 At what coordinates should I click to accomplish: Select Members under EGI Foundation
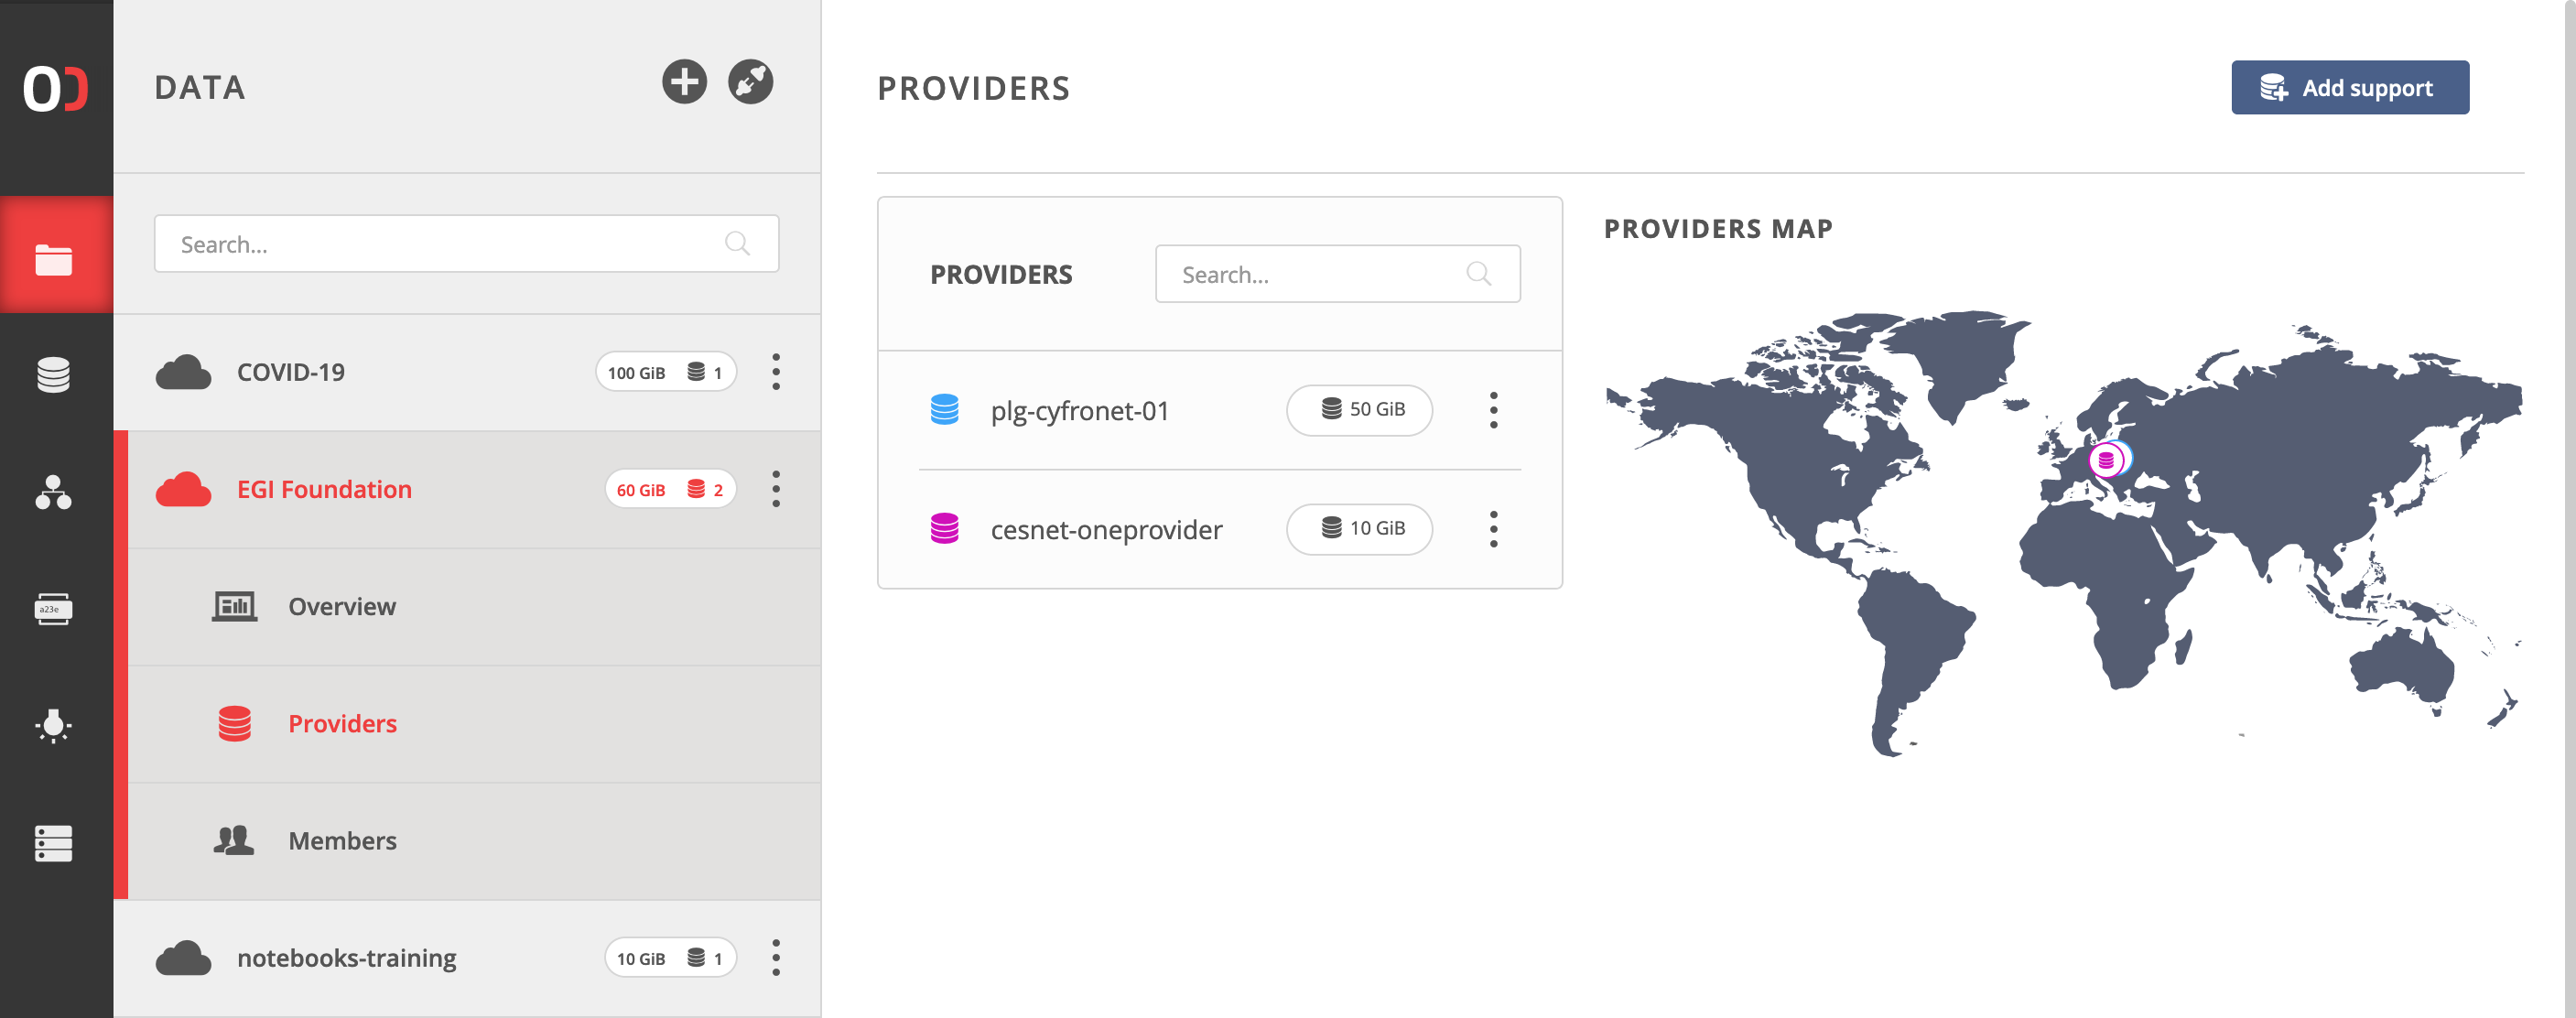tap(342, 841)
